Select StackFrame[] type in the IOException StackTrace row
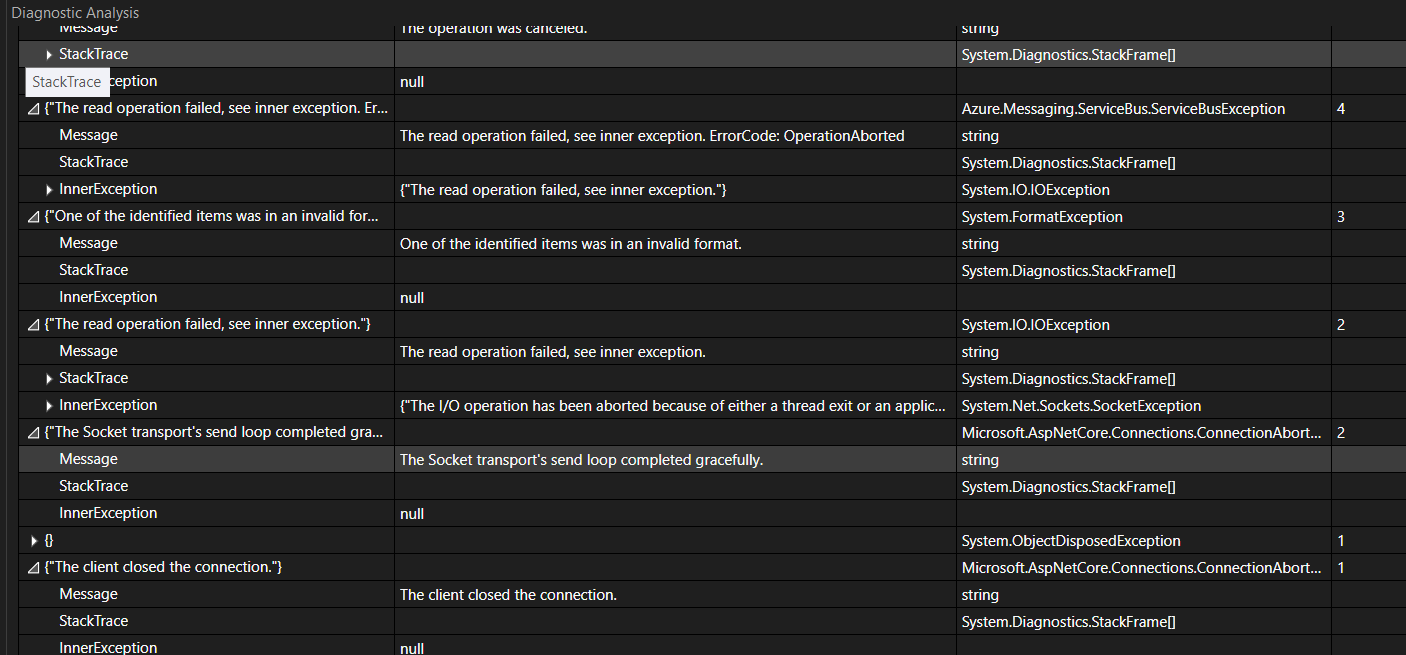Viewport: 1406px width, 655px height. point(1068,379)
